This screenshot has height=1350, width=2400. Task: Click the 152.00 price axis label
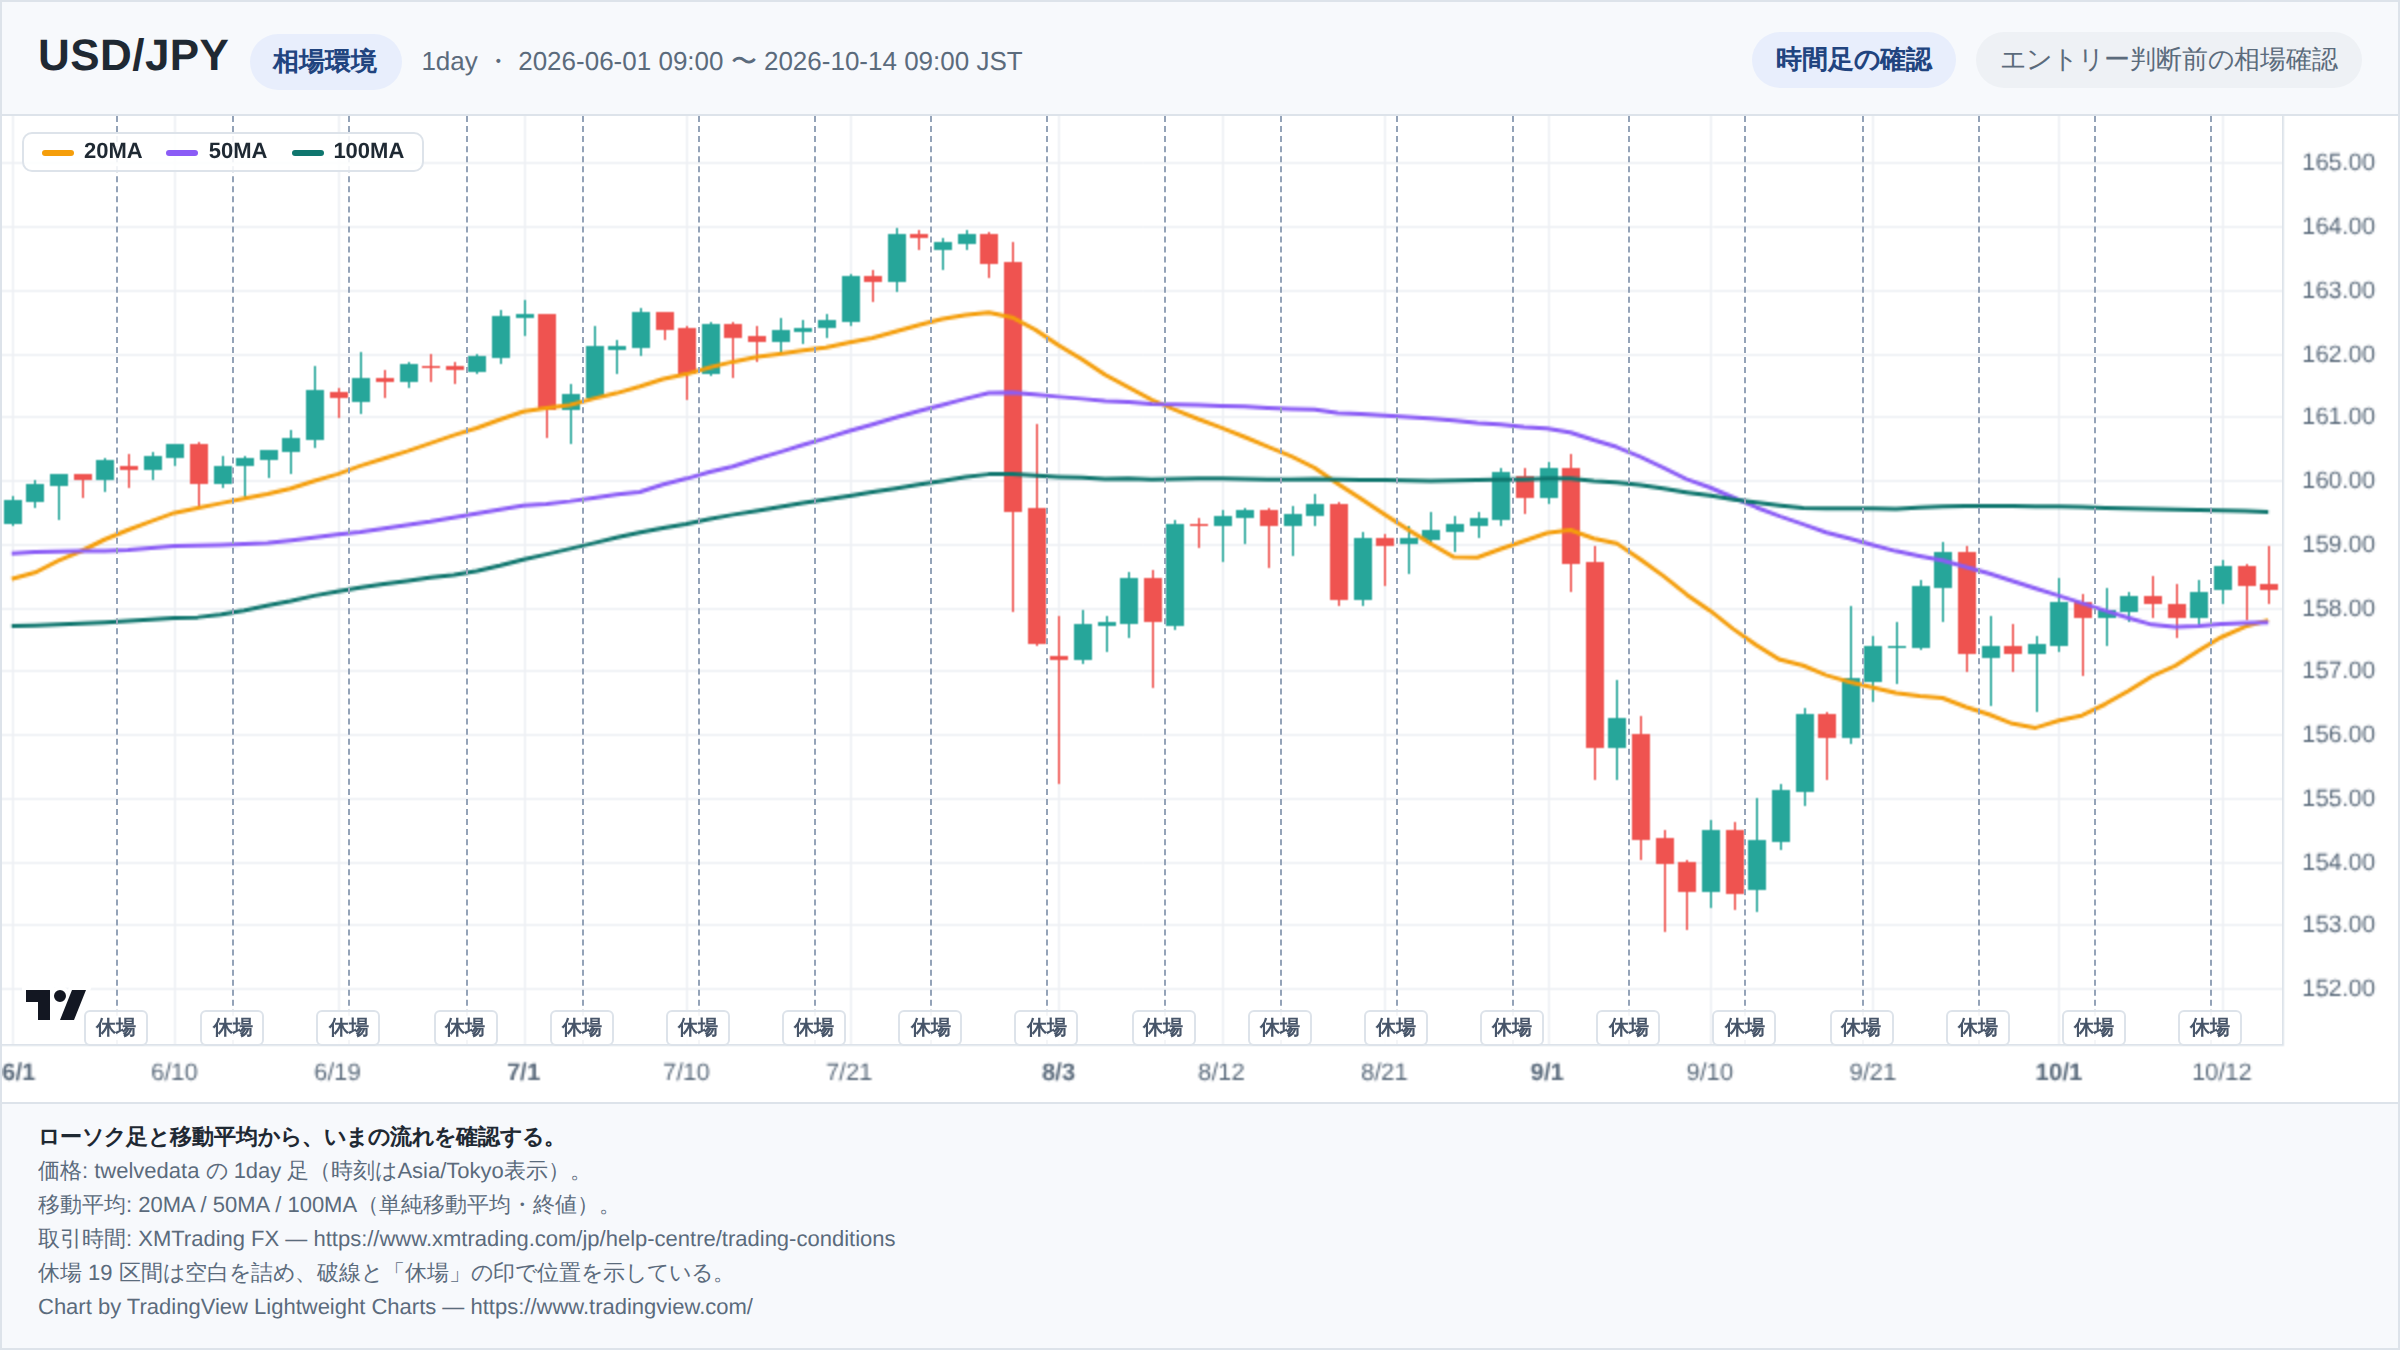point(2338,988)
